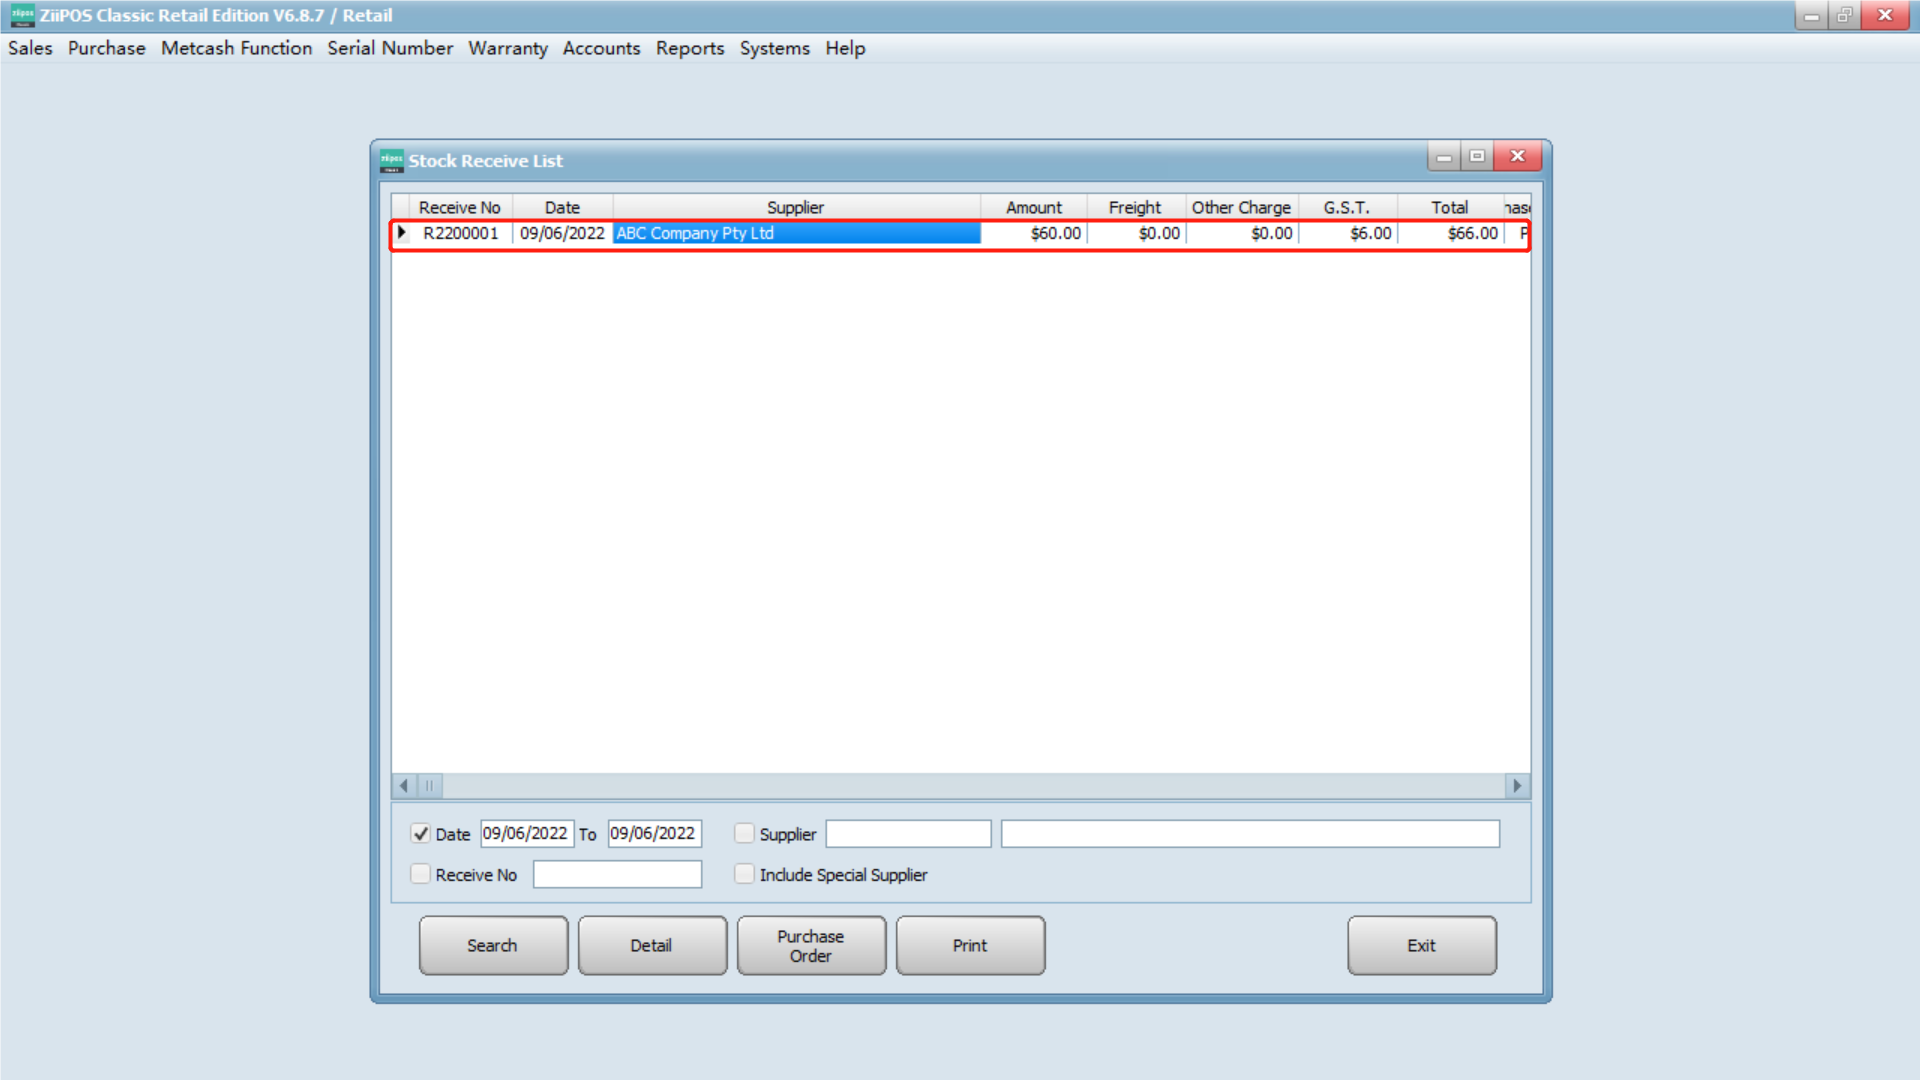Enable the Supplier filter checkbox
The height and width of the screenshot is (1080, 1920).
(744, 833)
